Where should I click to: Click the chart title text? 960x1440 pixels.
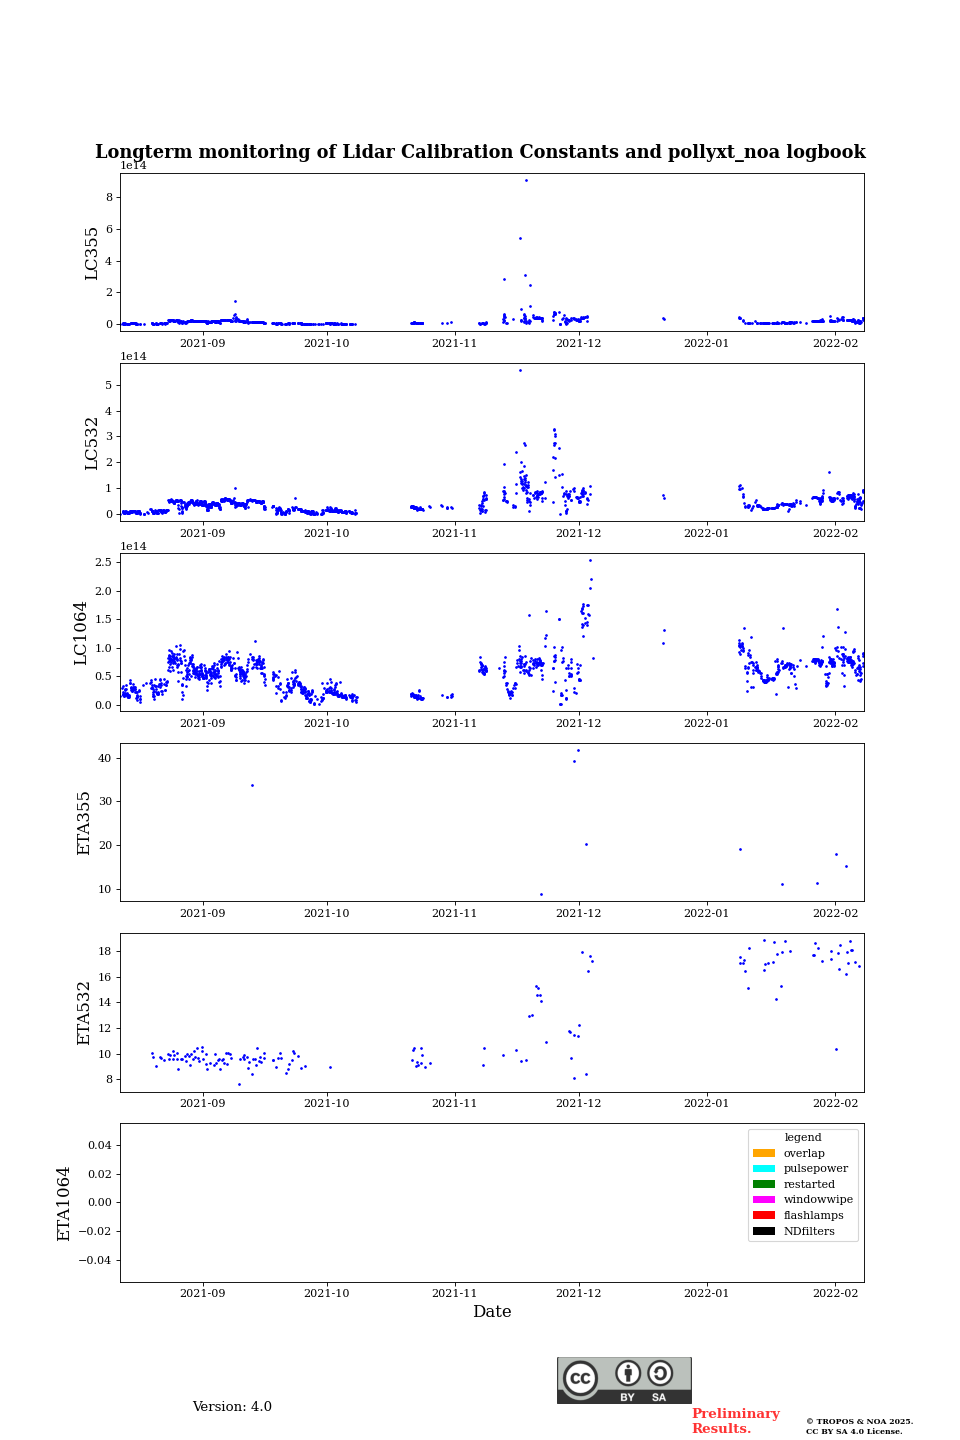coord(480,152)
